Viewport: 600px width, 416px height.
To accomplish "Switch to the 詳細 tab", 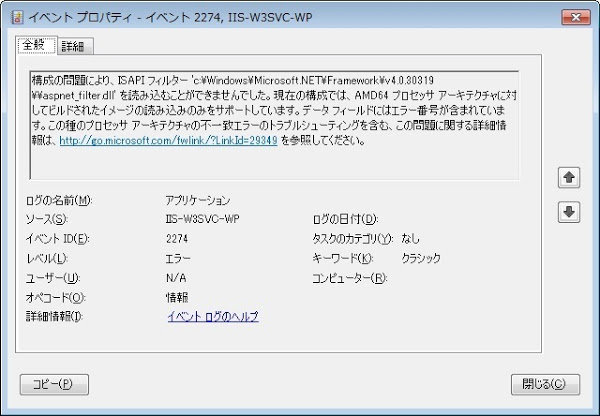I will coord(75,47).
